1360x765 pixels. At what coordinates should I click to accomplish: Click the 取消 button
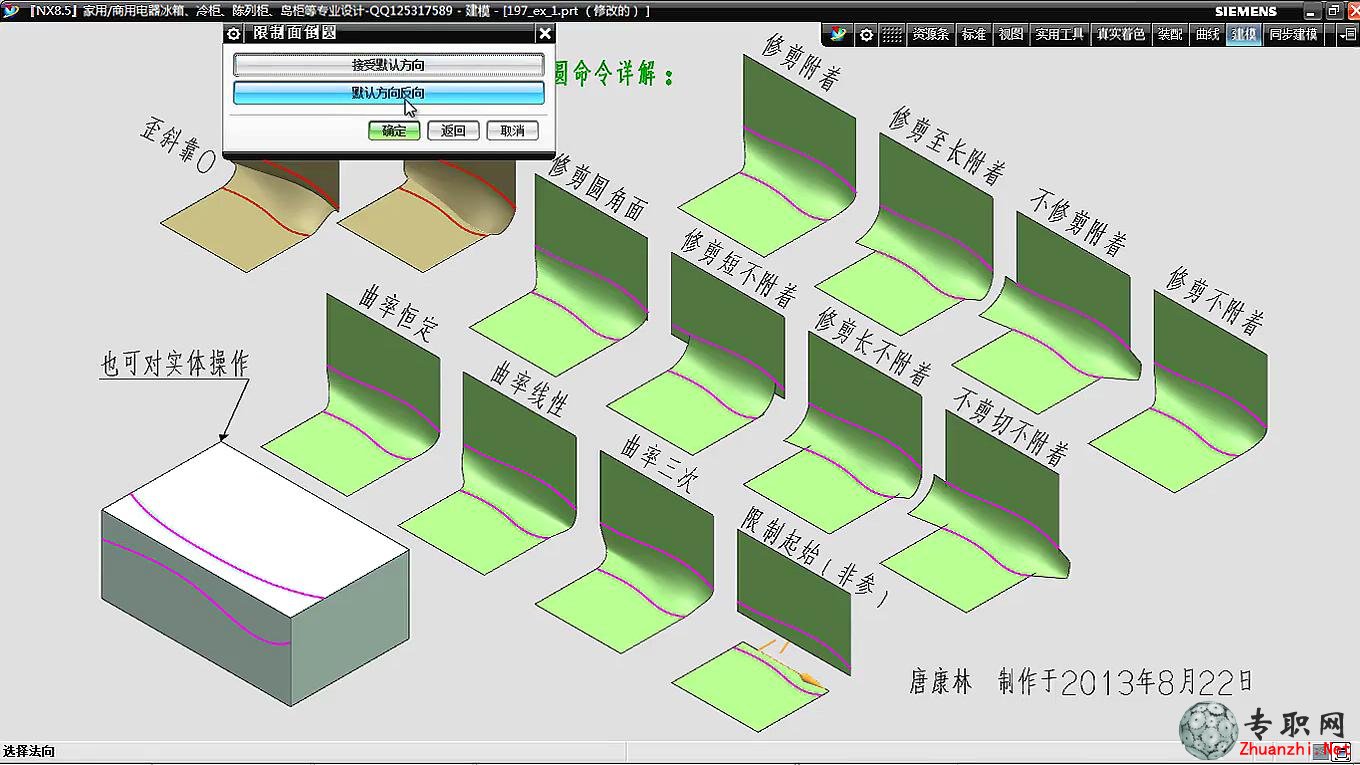pos(513,130)
